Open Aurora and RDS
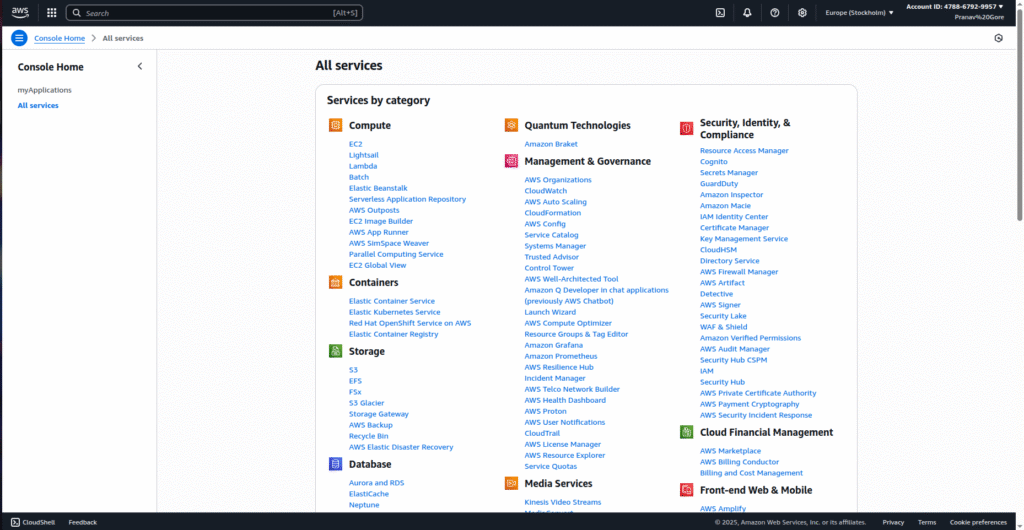 [376, 483]
